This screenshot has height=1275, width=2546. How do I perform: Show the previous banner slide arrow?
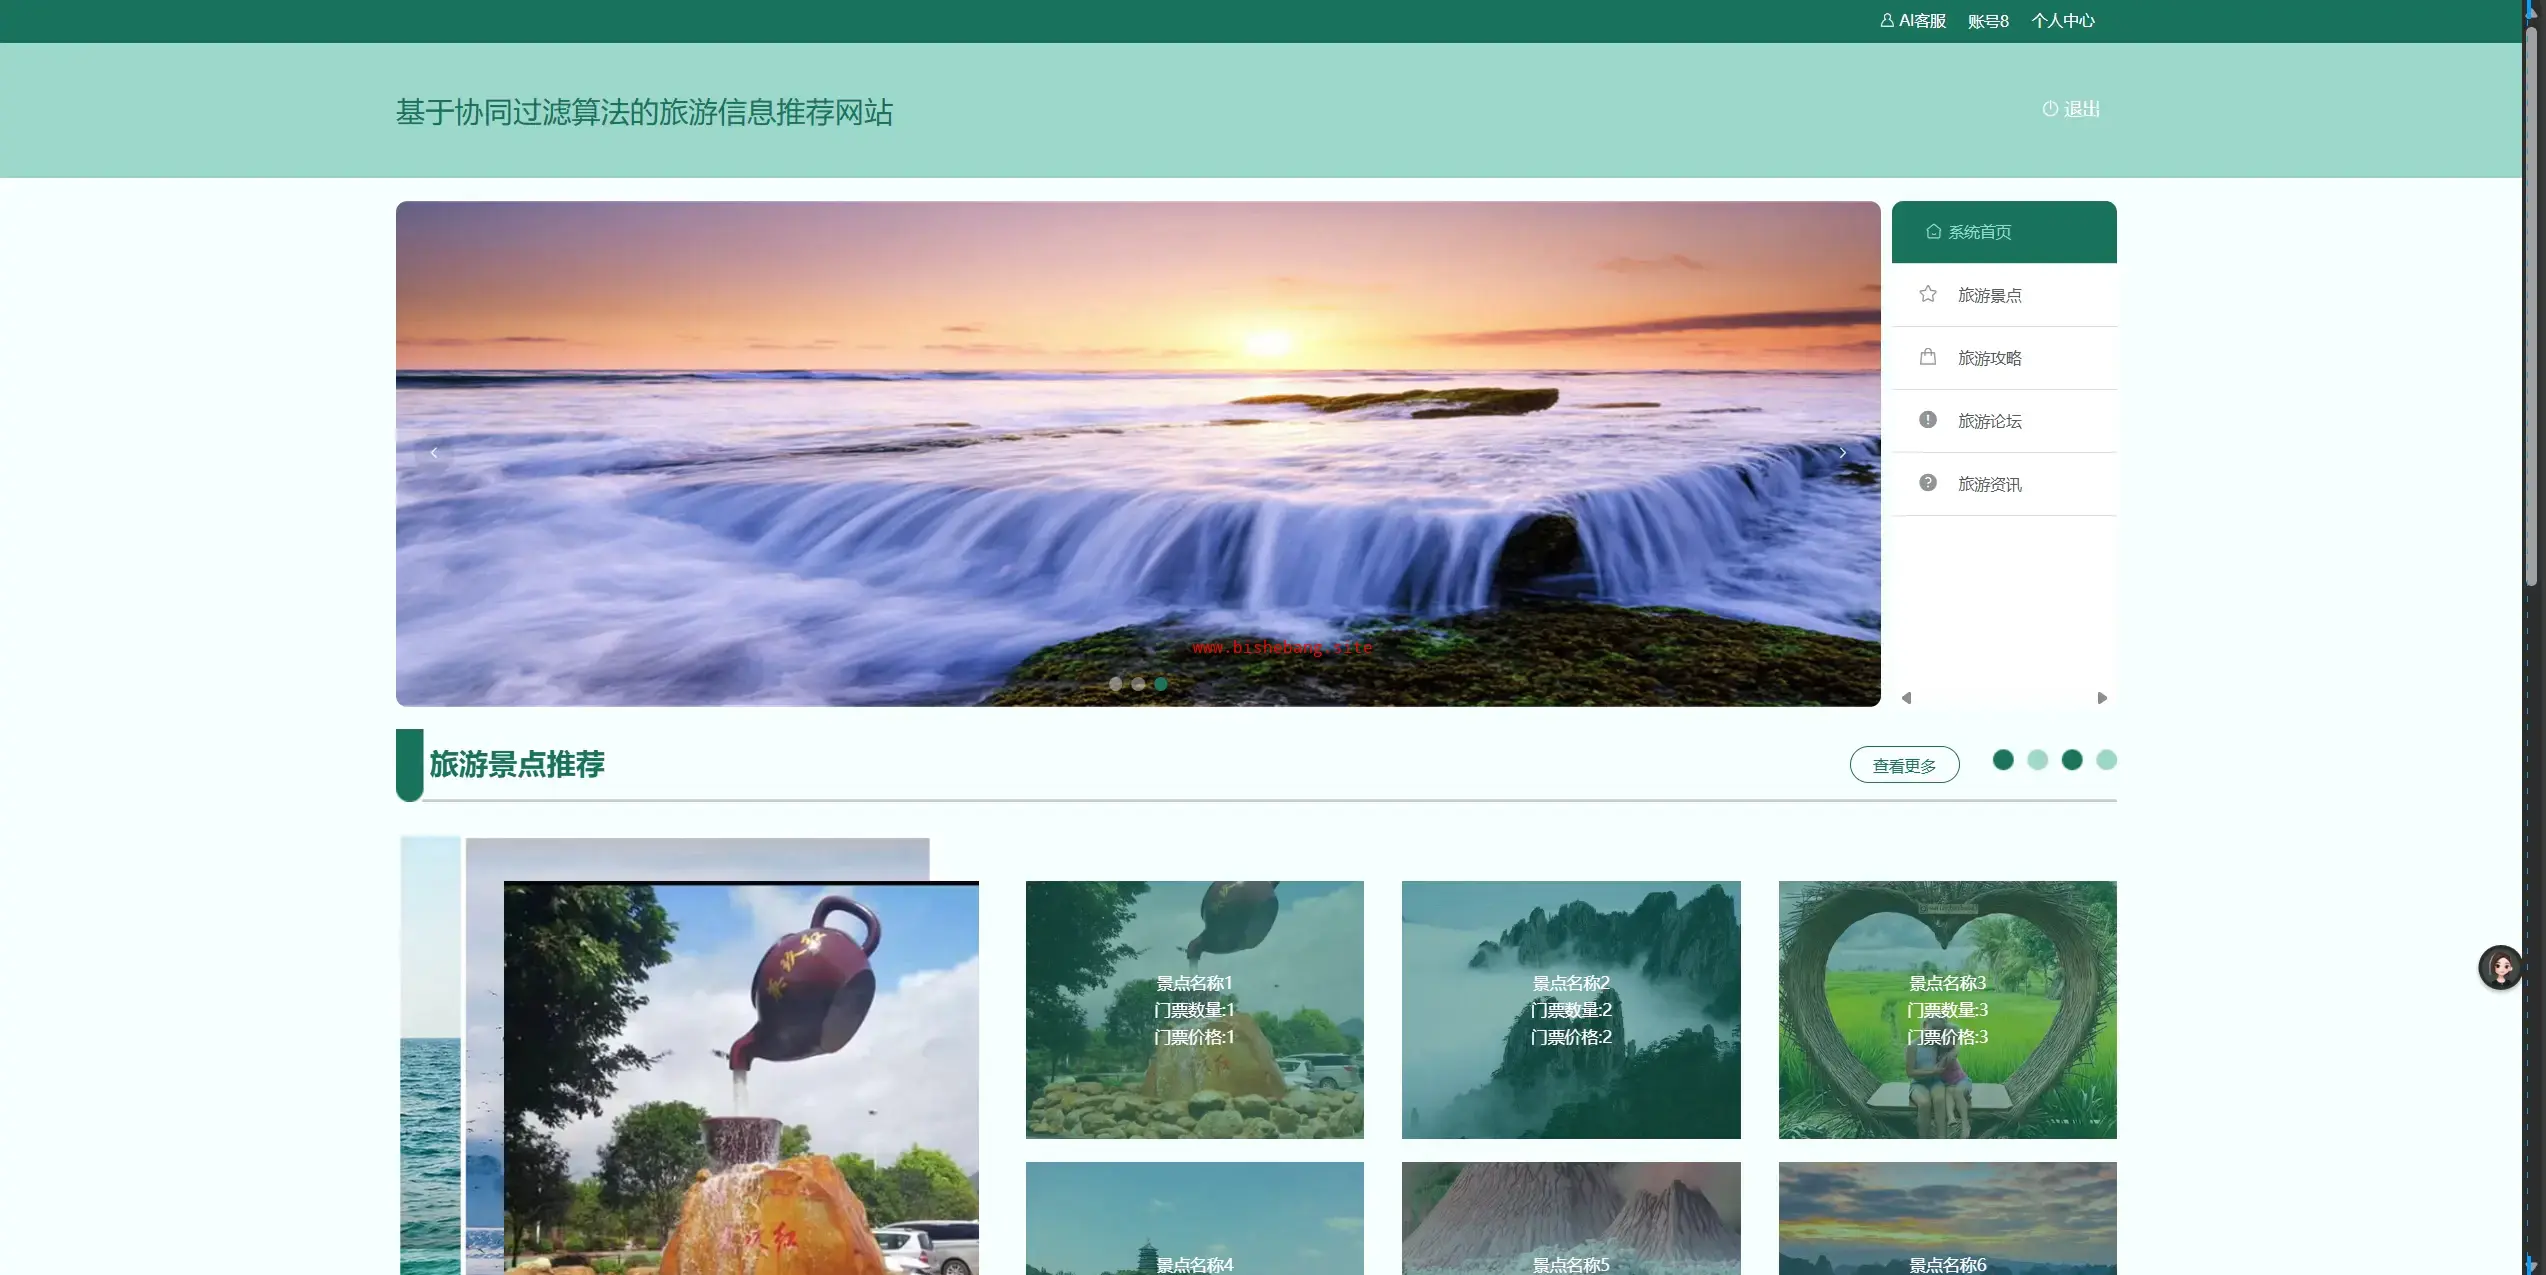coord(434,453)
